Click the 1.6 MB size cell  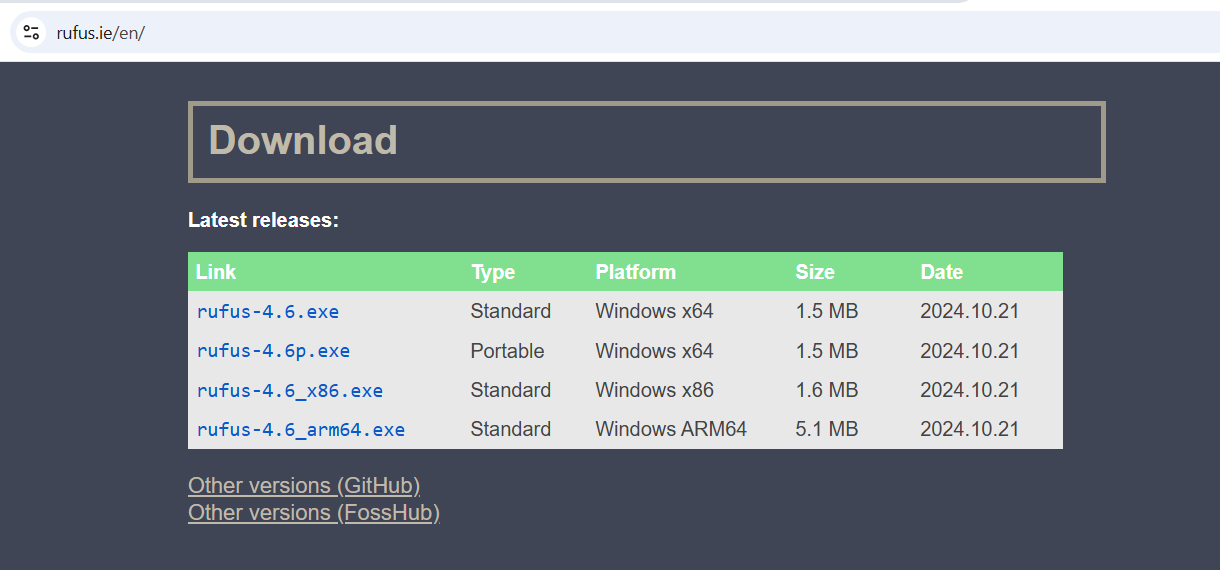(x=827, y=390)
